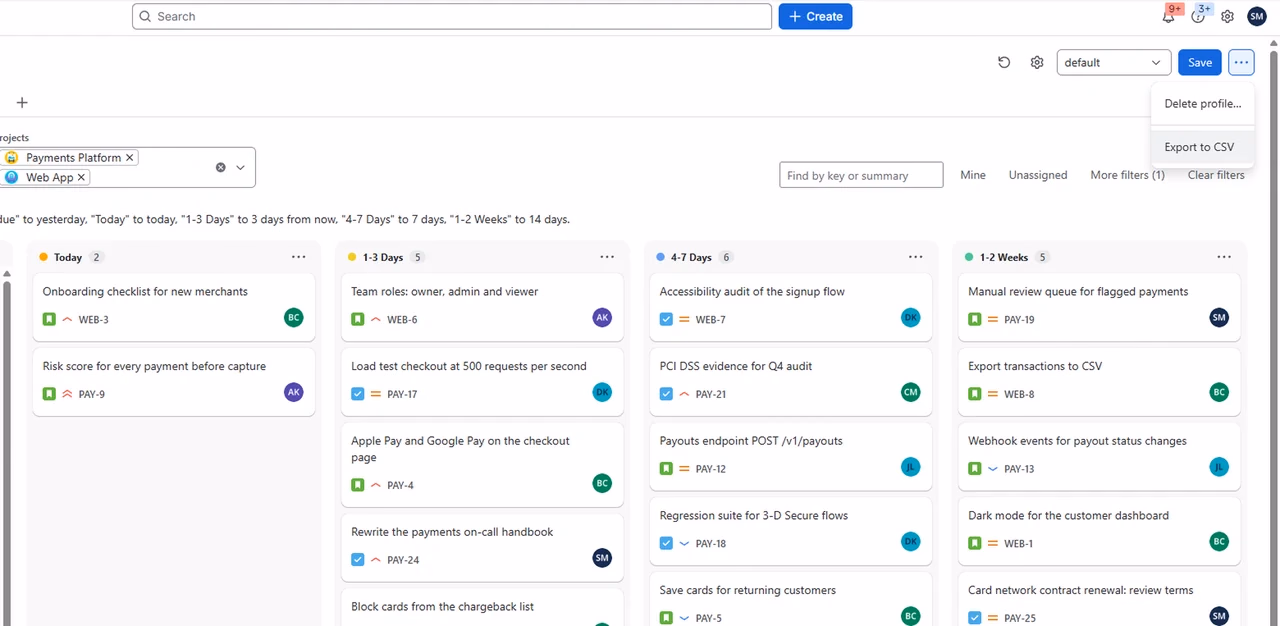Screen dimensions: 1280x626
Task: Open card Risk score for every payment
Action: 174,380
